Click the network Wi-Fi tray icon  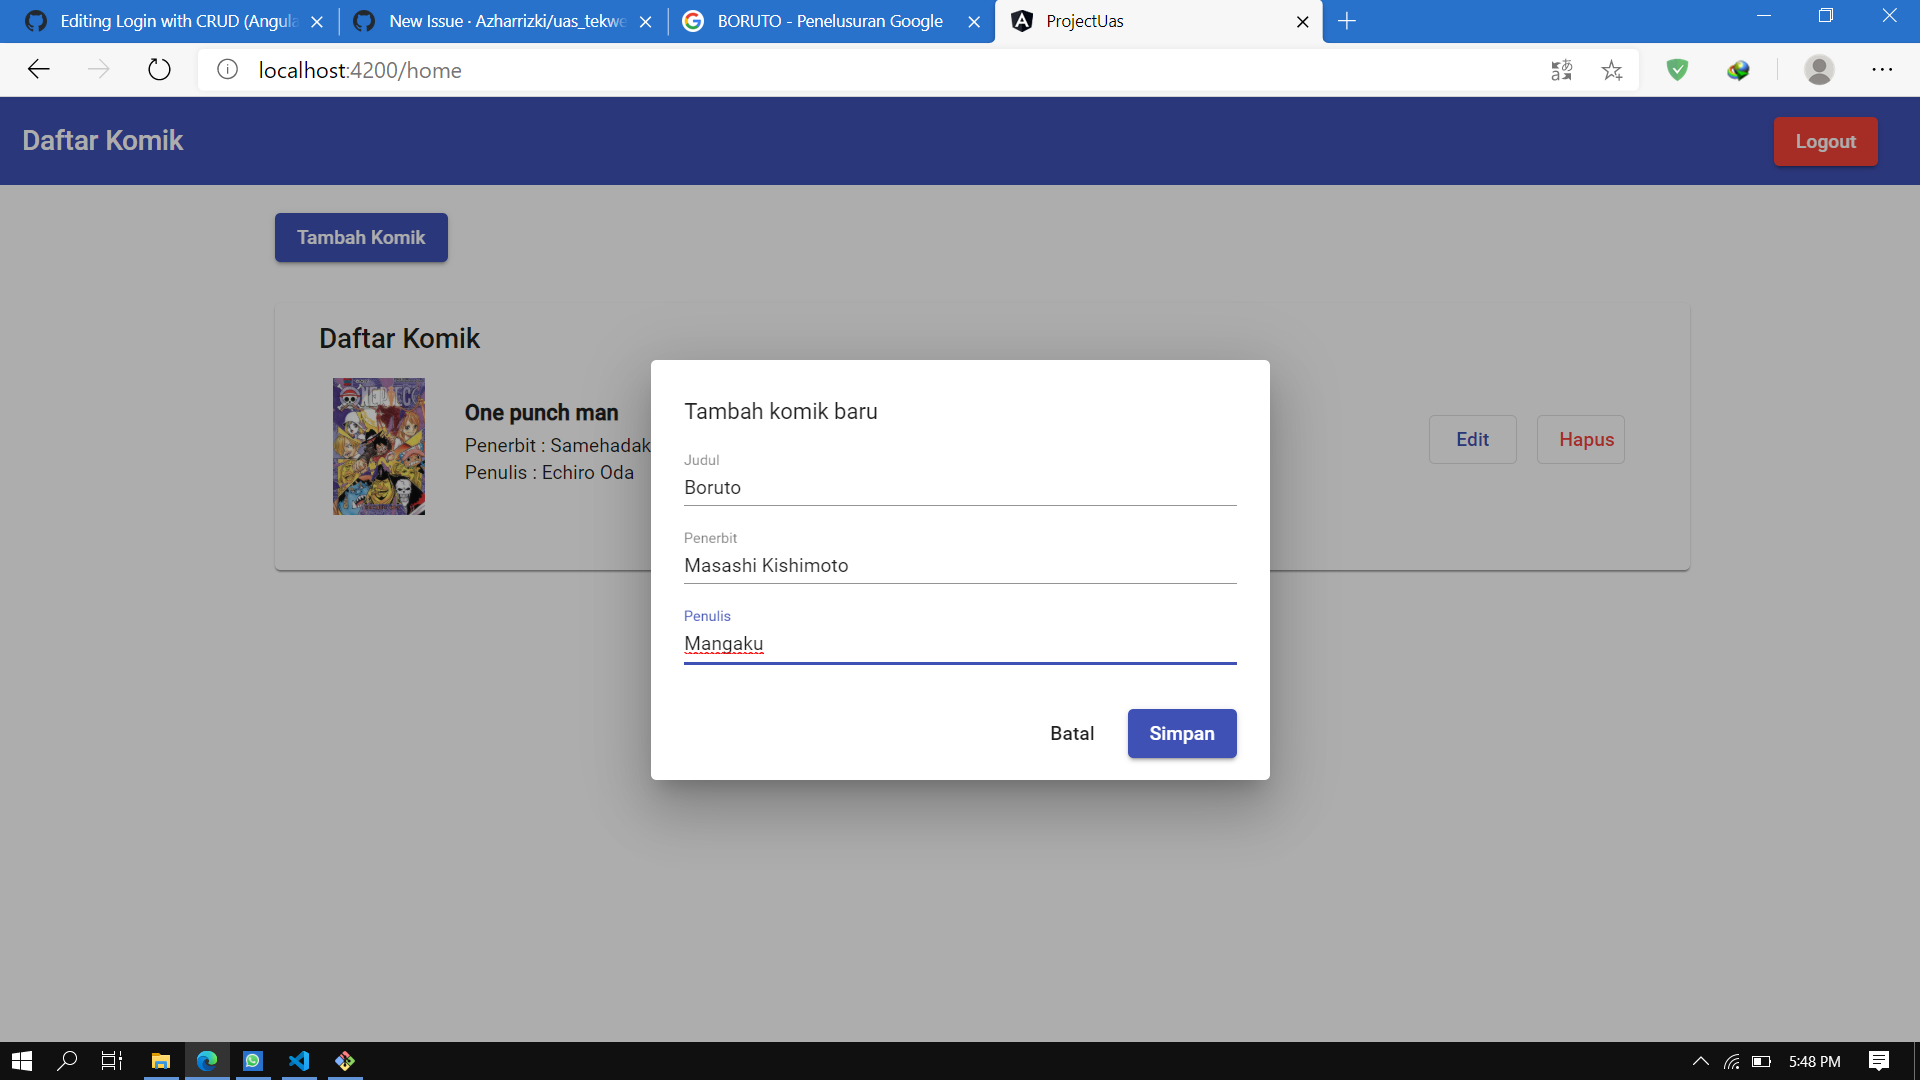(x=1731, y=1061)
